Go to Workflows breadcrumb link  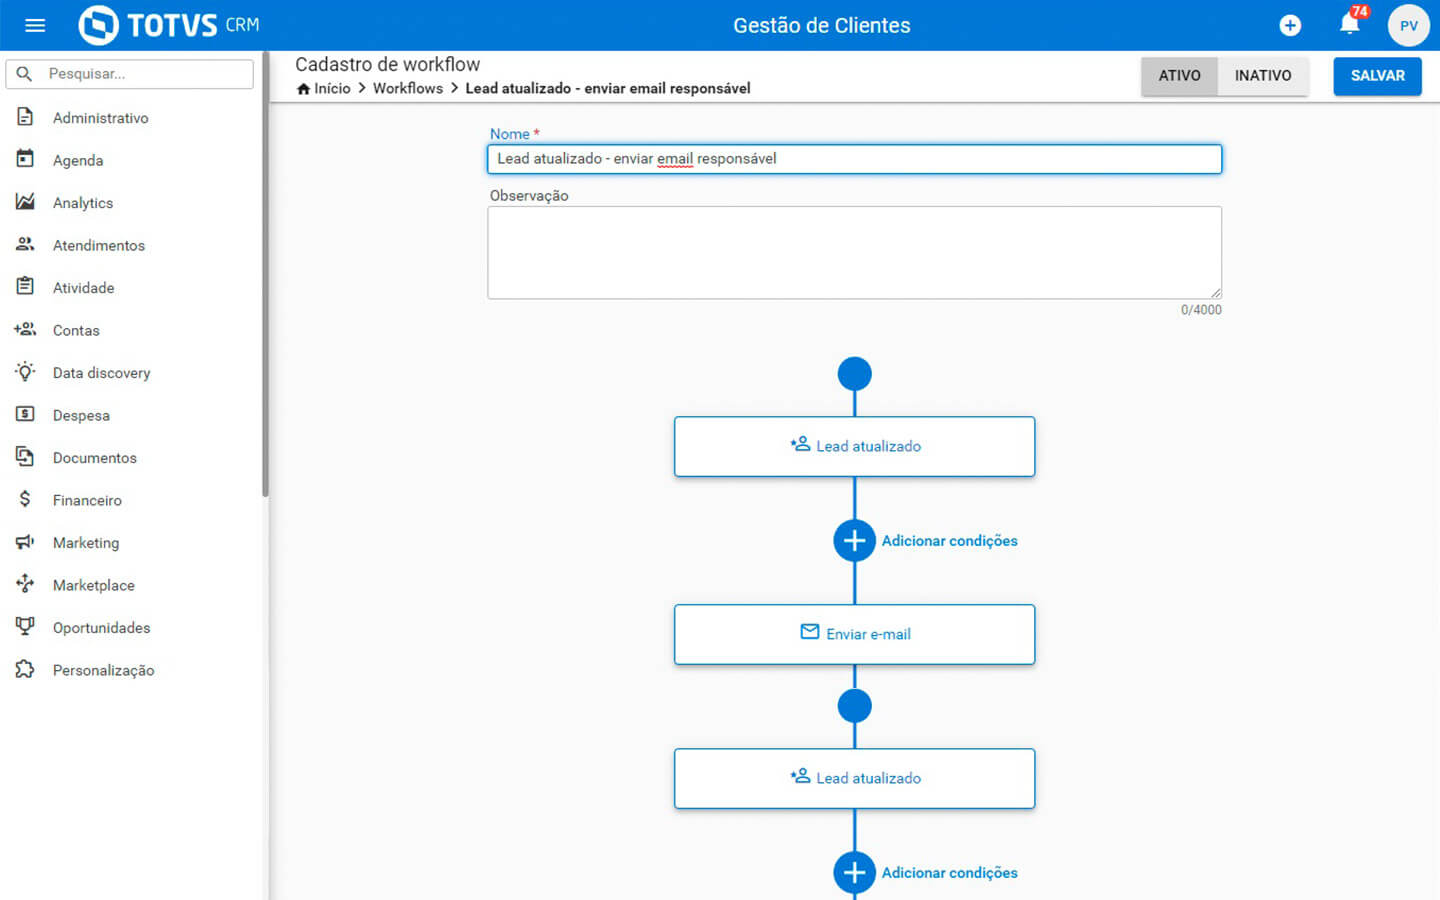[407, 88]
